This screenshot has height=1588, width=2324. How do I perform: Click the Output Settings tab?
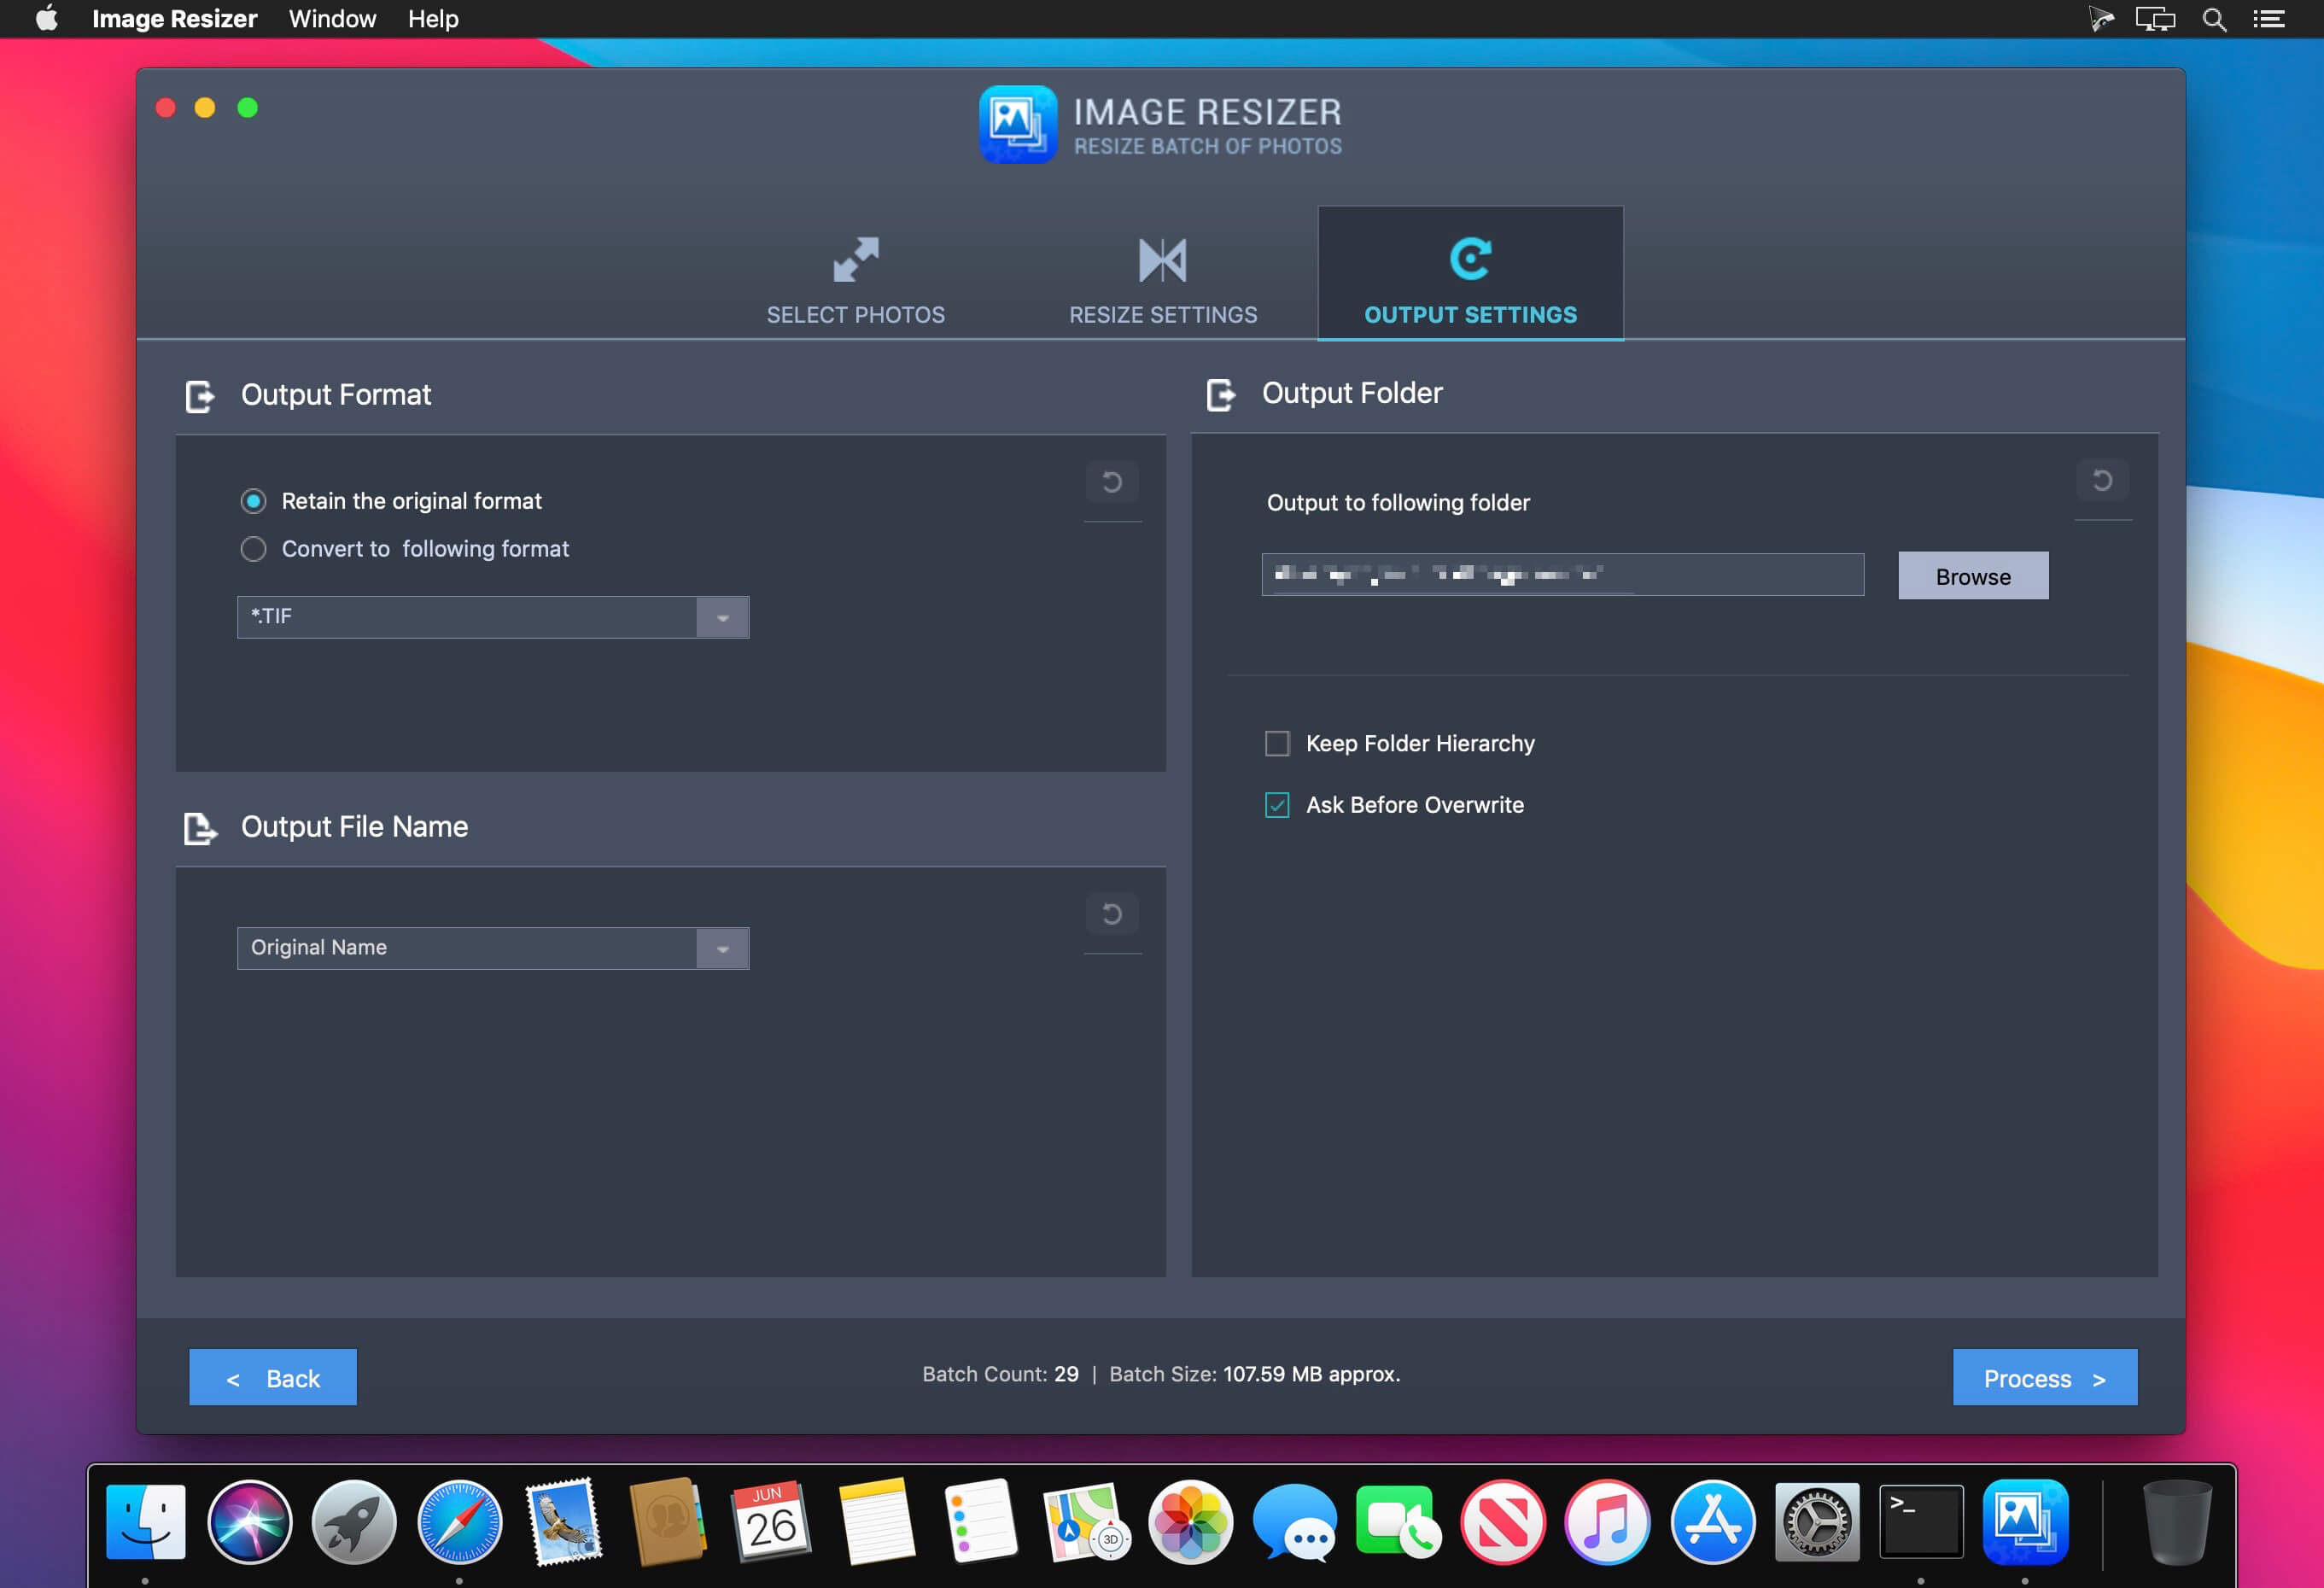1470,274
